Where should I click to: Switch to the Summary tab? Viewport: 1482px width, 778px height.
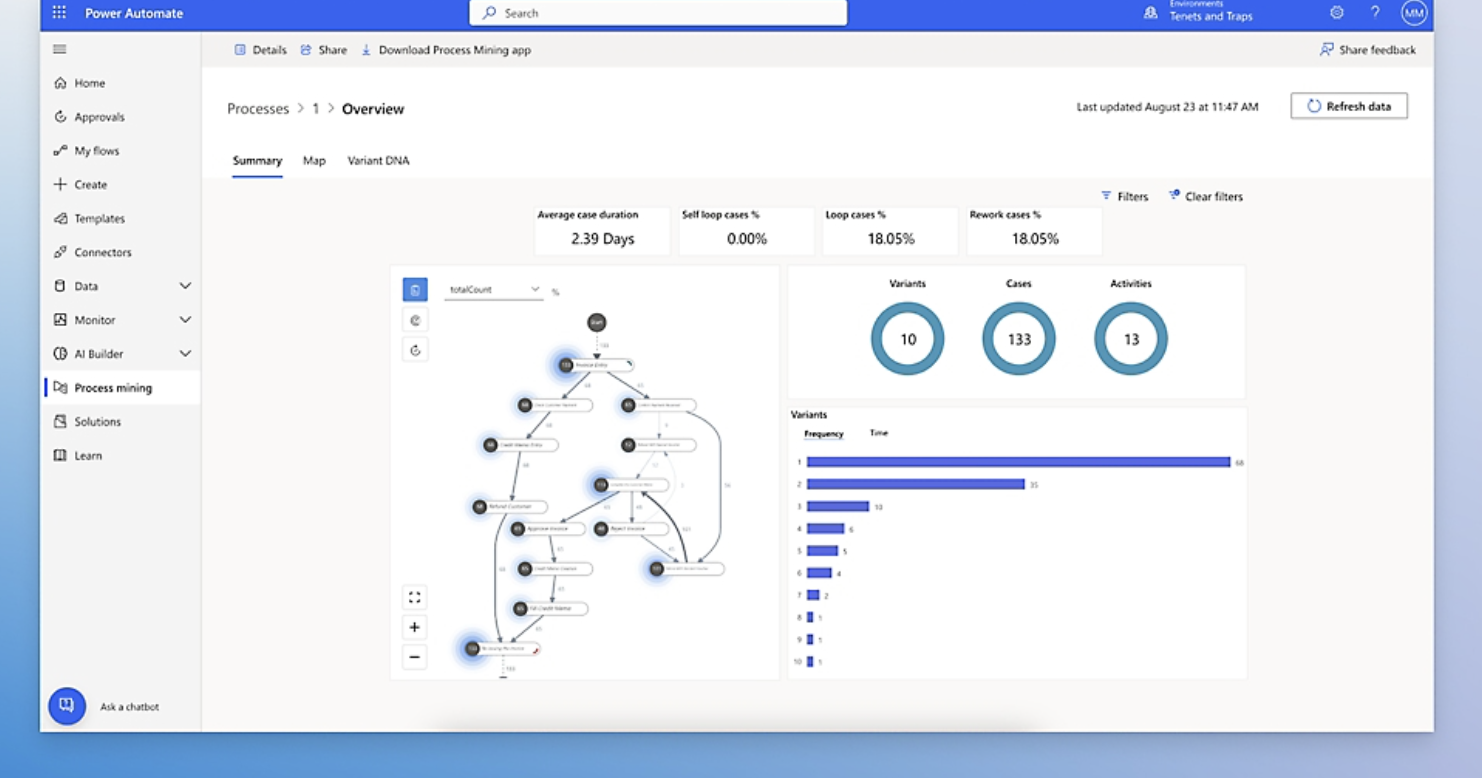pos(257,161)
